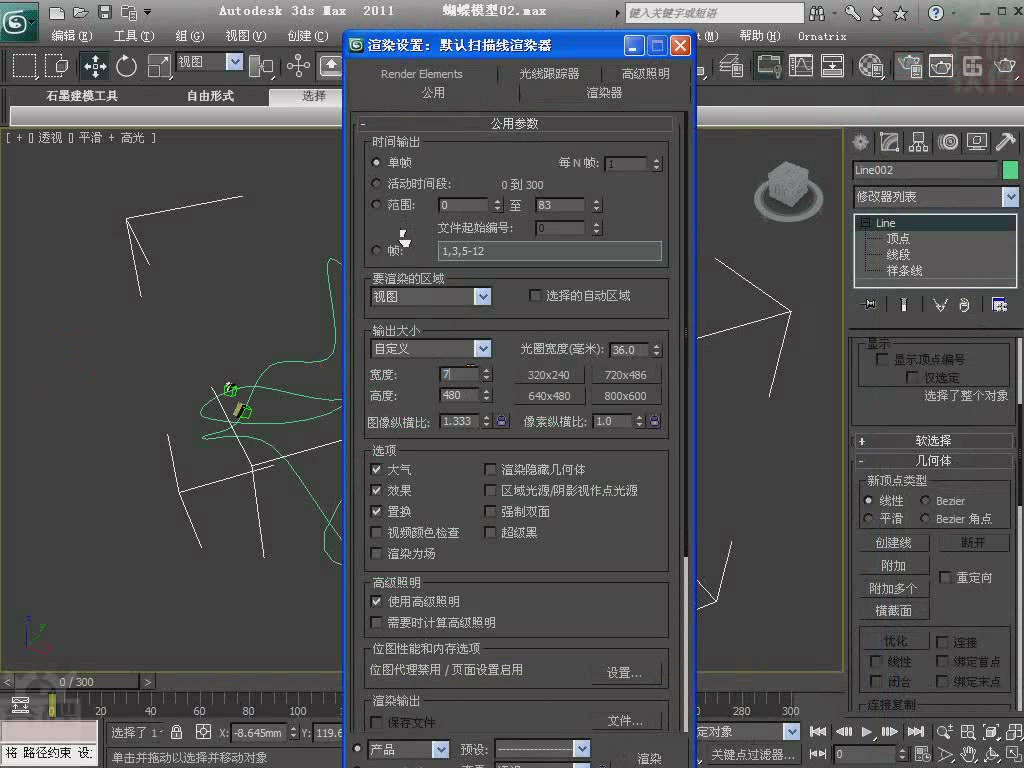The height and width of the screenshot is (768, 1024).
Task: Go to the end frame
Action: pyautogui.click(x=916, y=731)
